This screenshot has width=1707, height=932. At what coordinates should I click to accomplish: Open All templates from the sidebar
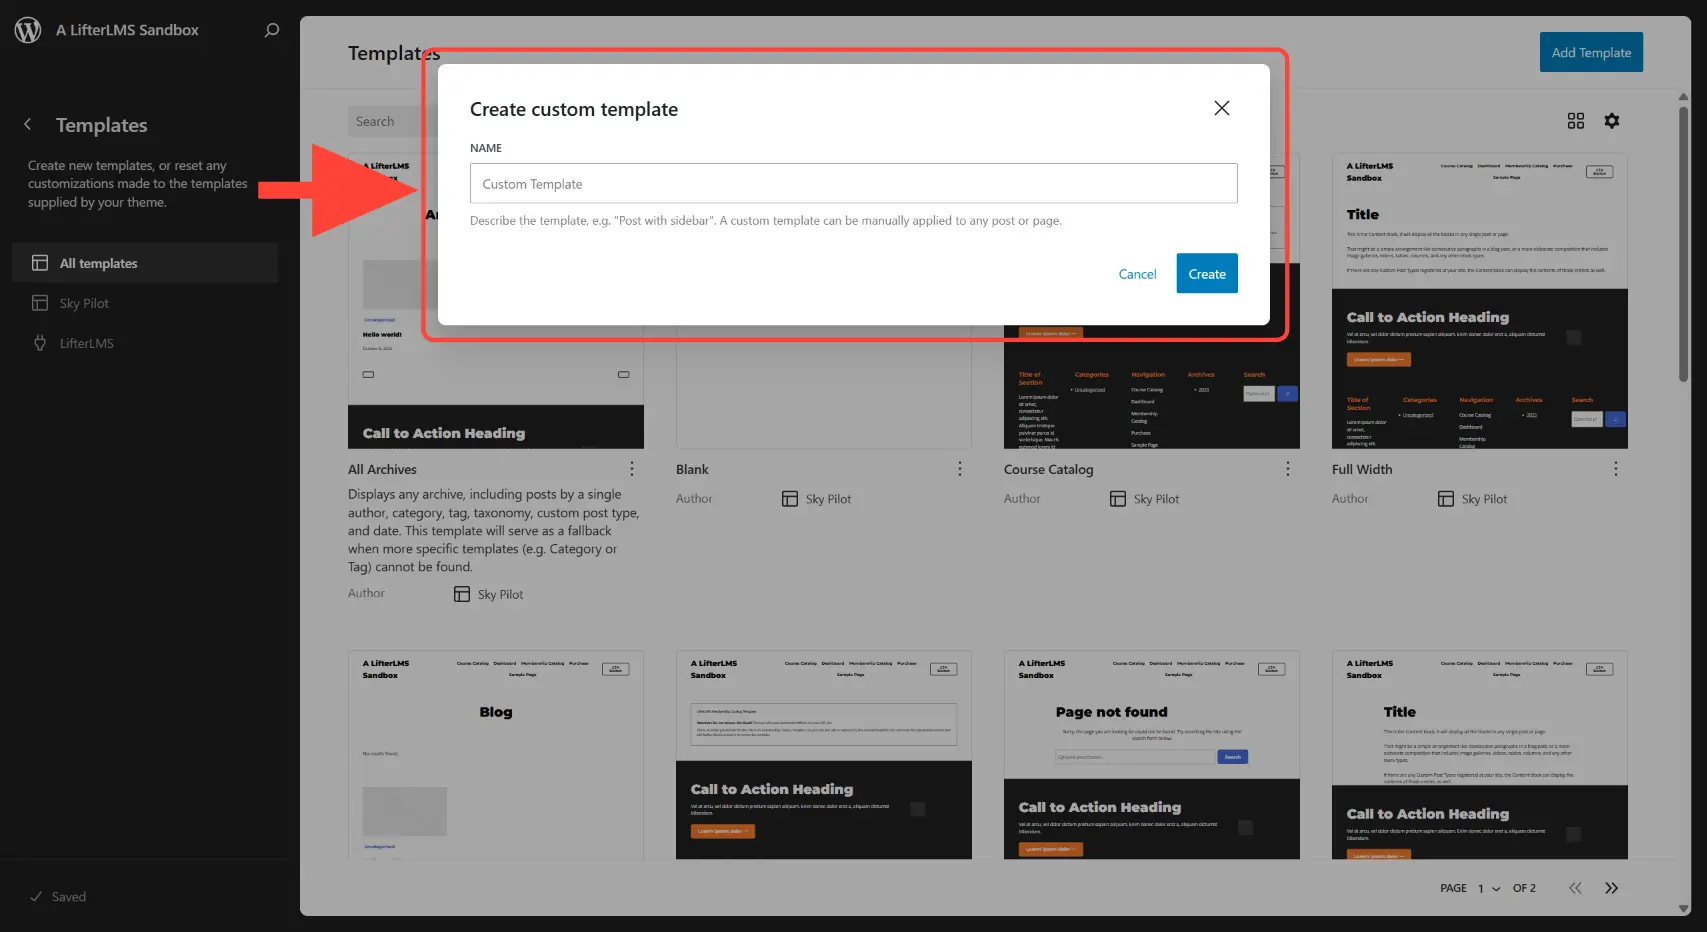[99, 263]
